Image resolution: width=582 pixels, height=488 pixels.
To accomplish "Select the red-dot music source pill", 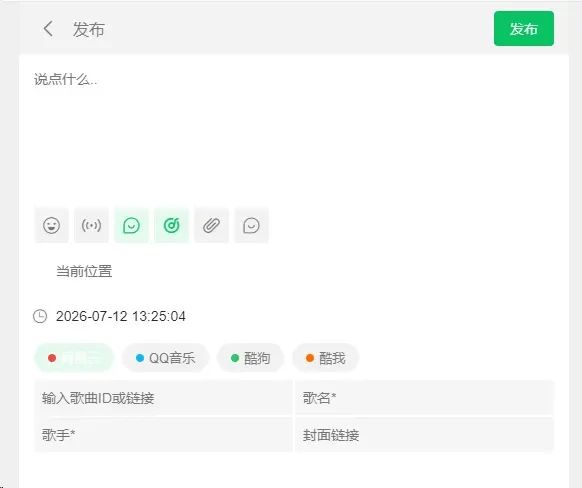I will coord(74,358).
